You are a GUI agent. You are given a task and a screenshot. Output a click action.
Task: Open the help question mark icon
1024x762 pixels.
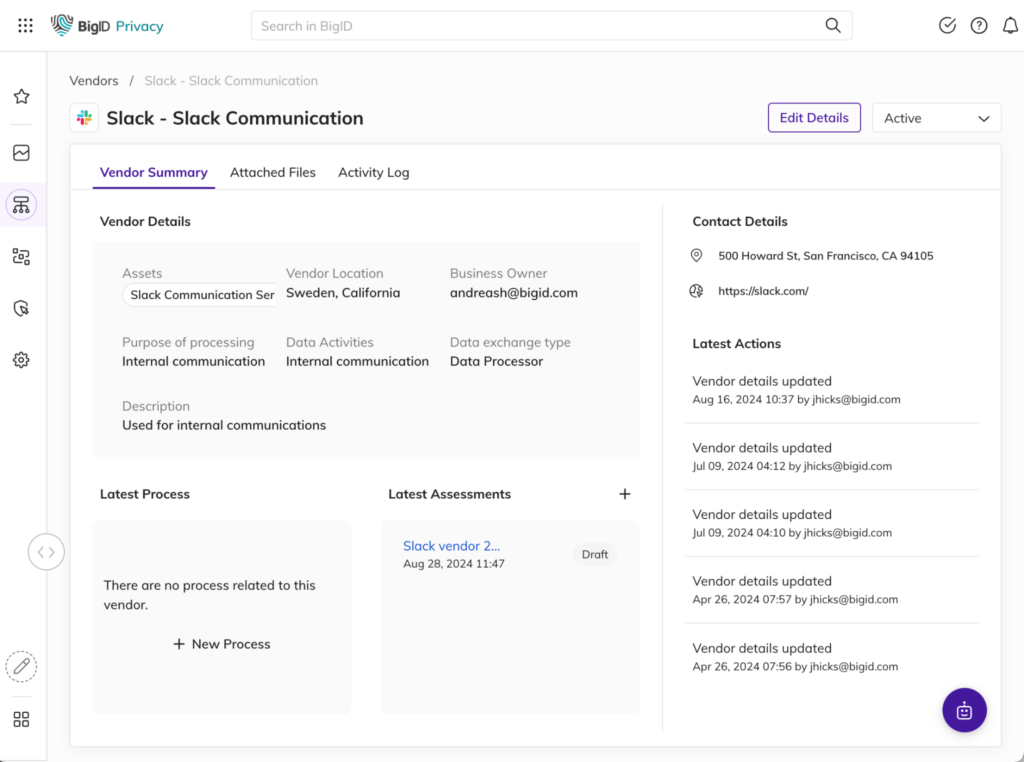[979, 26]
